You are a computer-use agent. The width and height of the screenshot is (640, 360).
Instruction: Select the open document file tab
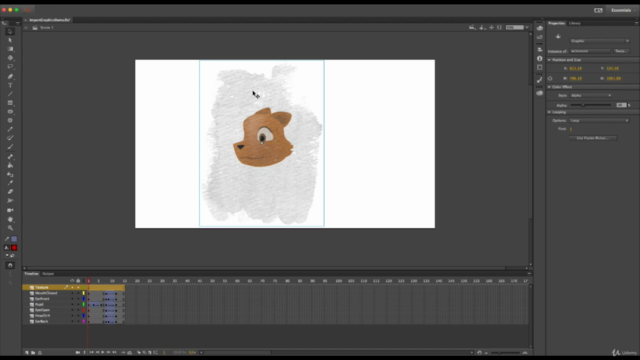pyautogui.click(x=49, y=20)
